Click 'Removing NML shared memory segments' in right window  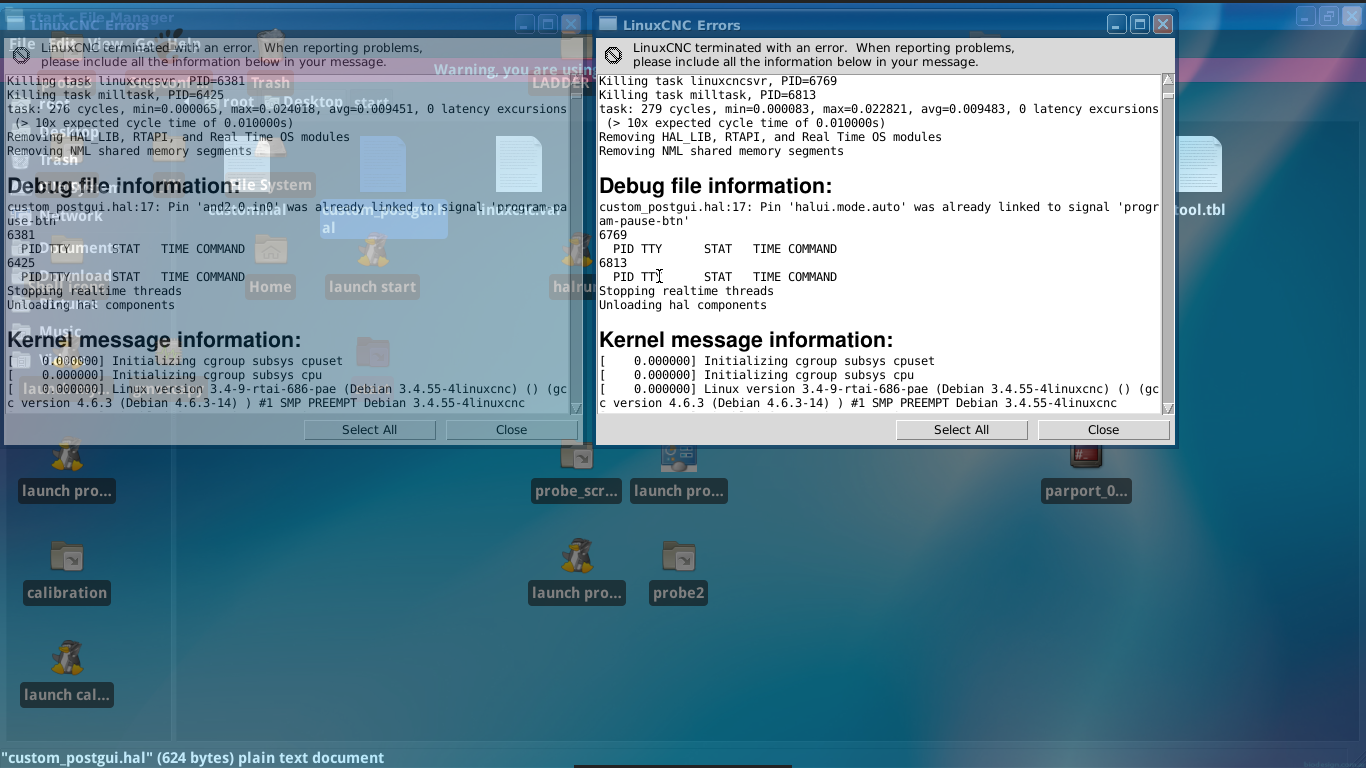[721, 151]
